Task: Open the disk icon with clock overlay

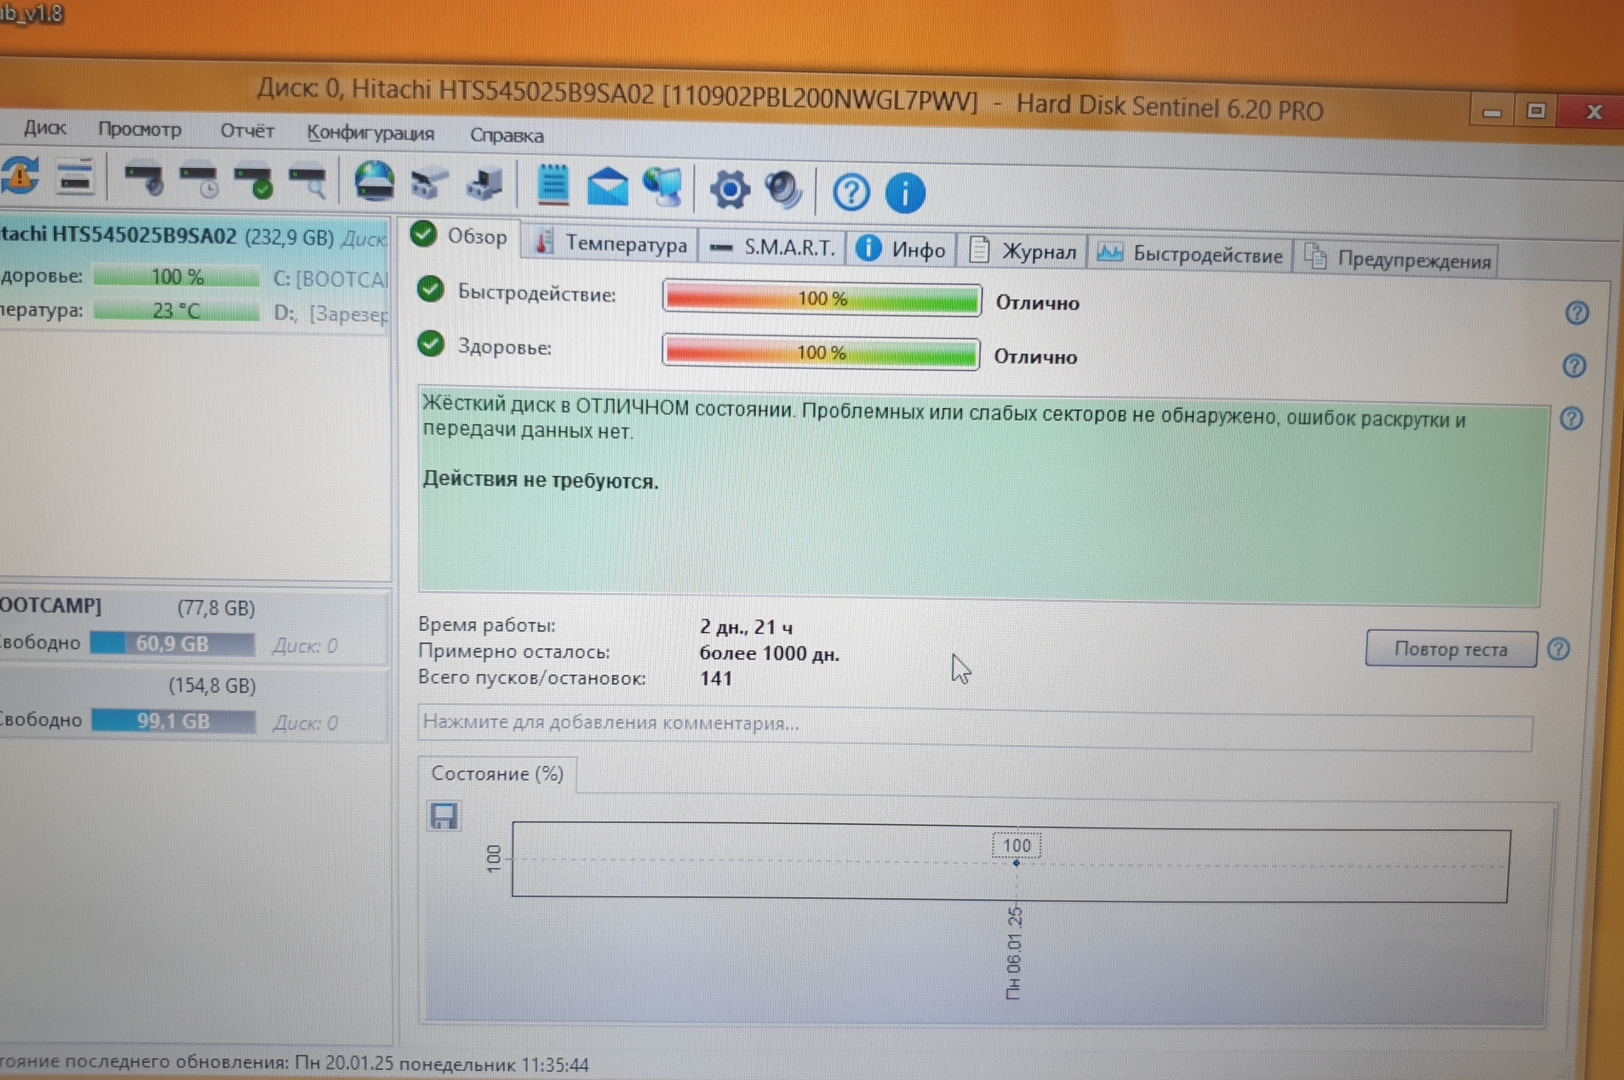Action: [199, 181]
